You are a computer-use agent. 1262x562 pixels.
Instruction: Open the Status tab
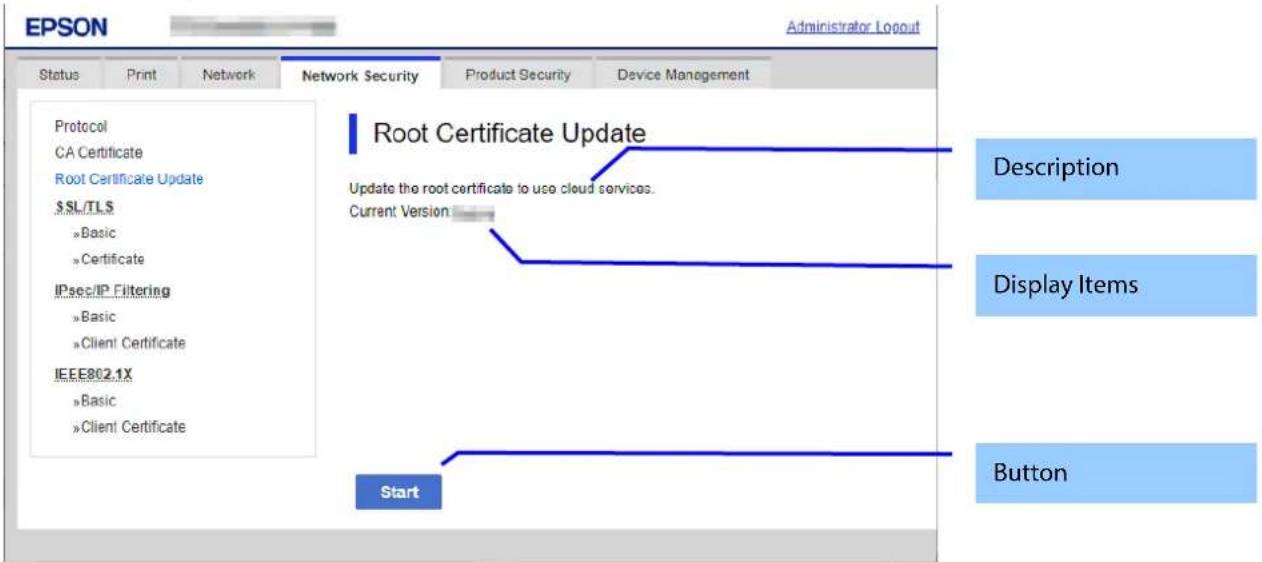tap(58, 75)
